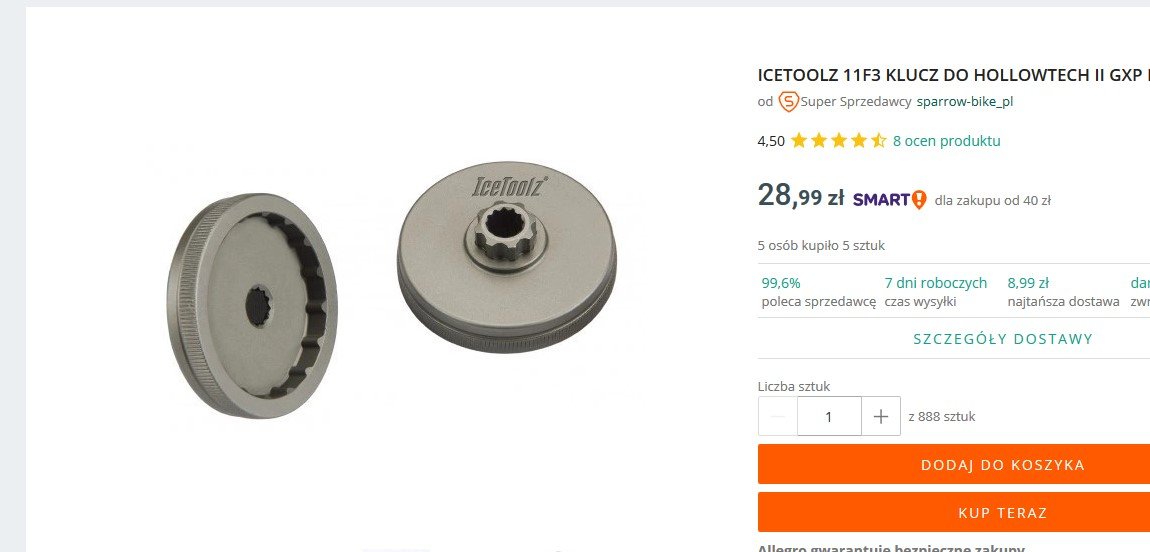Decrease quantity with the minus button
The width and height of the screenshot is (1150, 552).
tap(778, 416)
